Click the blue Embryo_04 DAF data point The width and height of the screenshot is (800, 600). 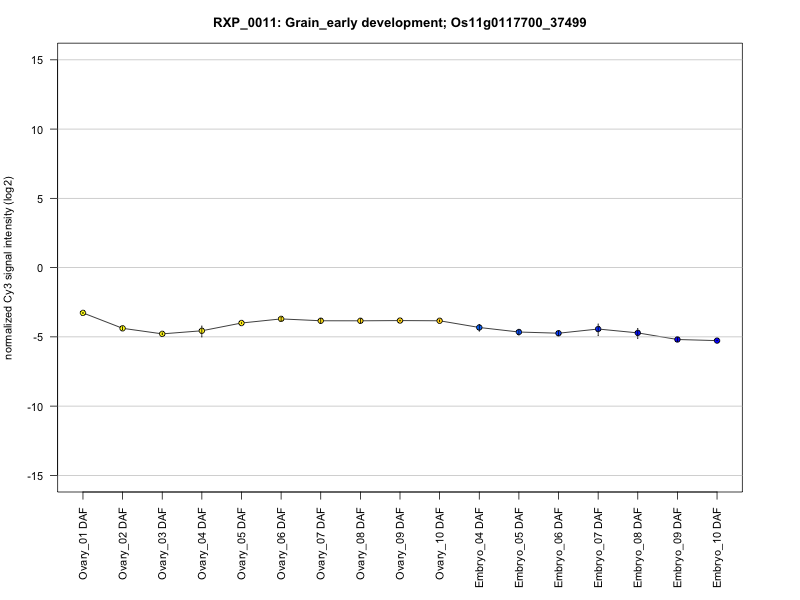point(479,328)
